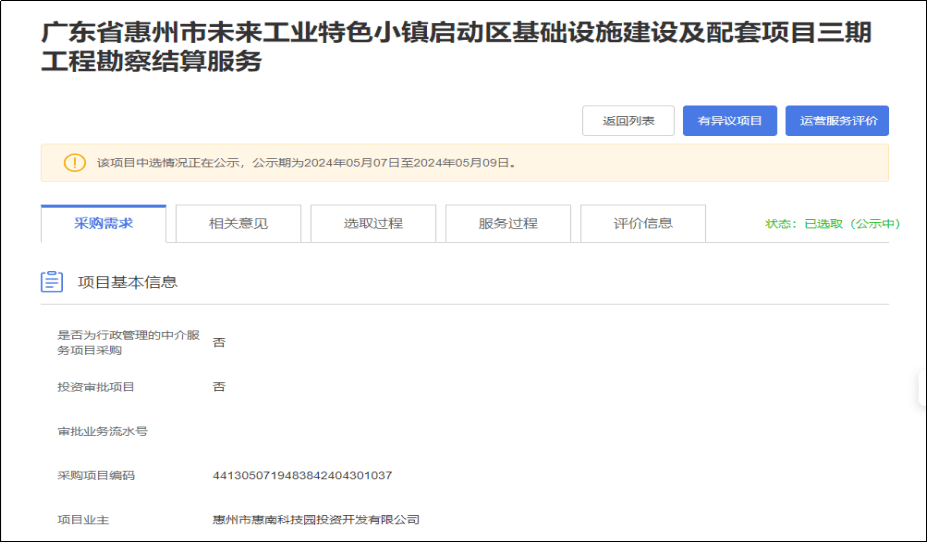Switch to the 相关意见 tab

[238, 224]
